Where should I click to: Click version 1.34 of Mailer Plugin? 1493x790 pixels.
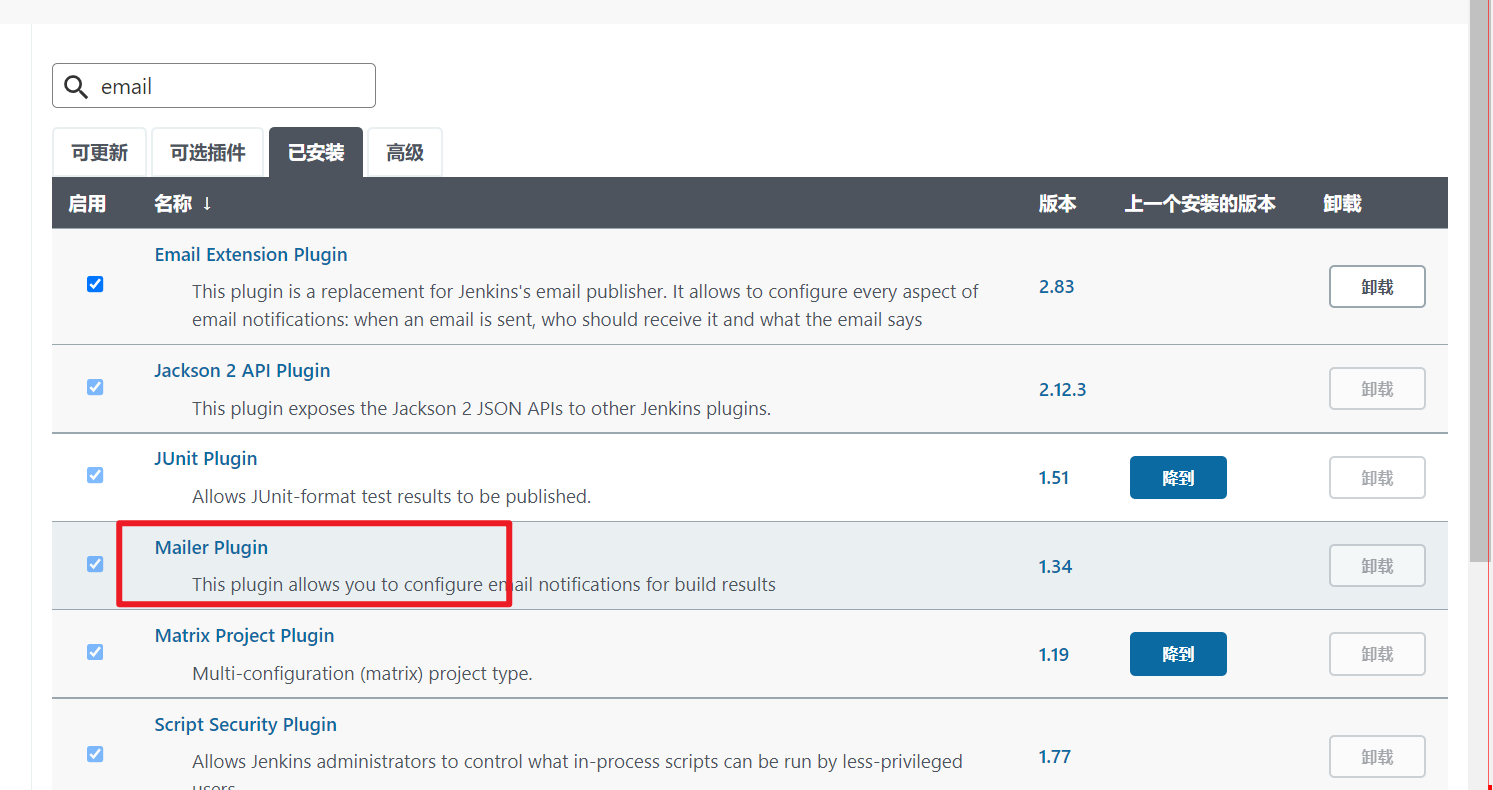1055,567
